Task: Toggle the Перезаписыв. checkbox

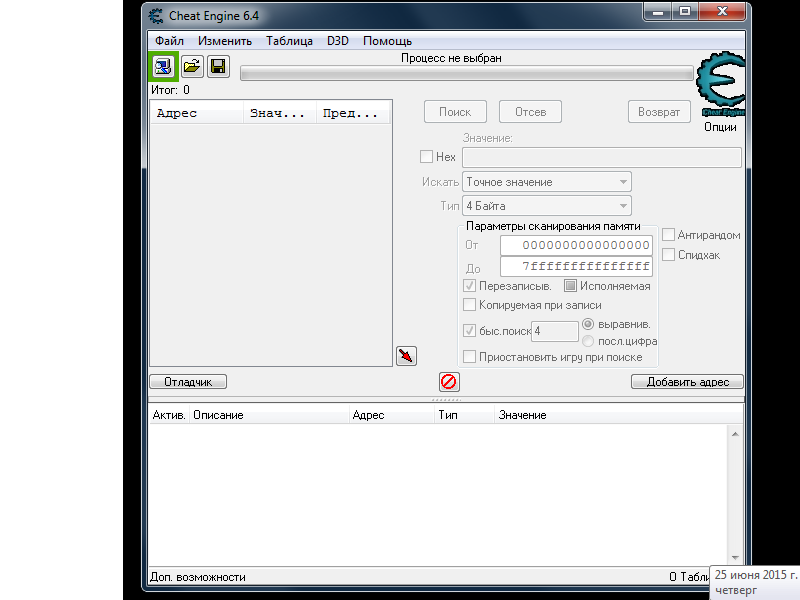Action: [x=469, y=286]
